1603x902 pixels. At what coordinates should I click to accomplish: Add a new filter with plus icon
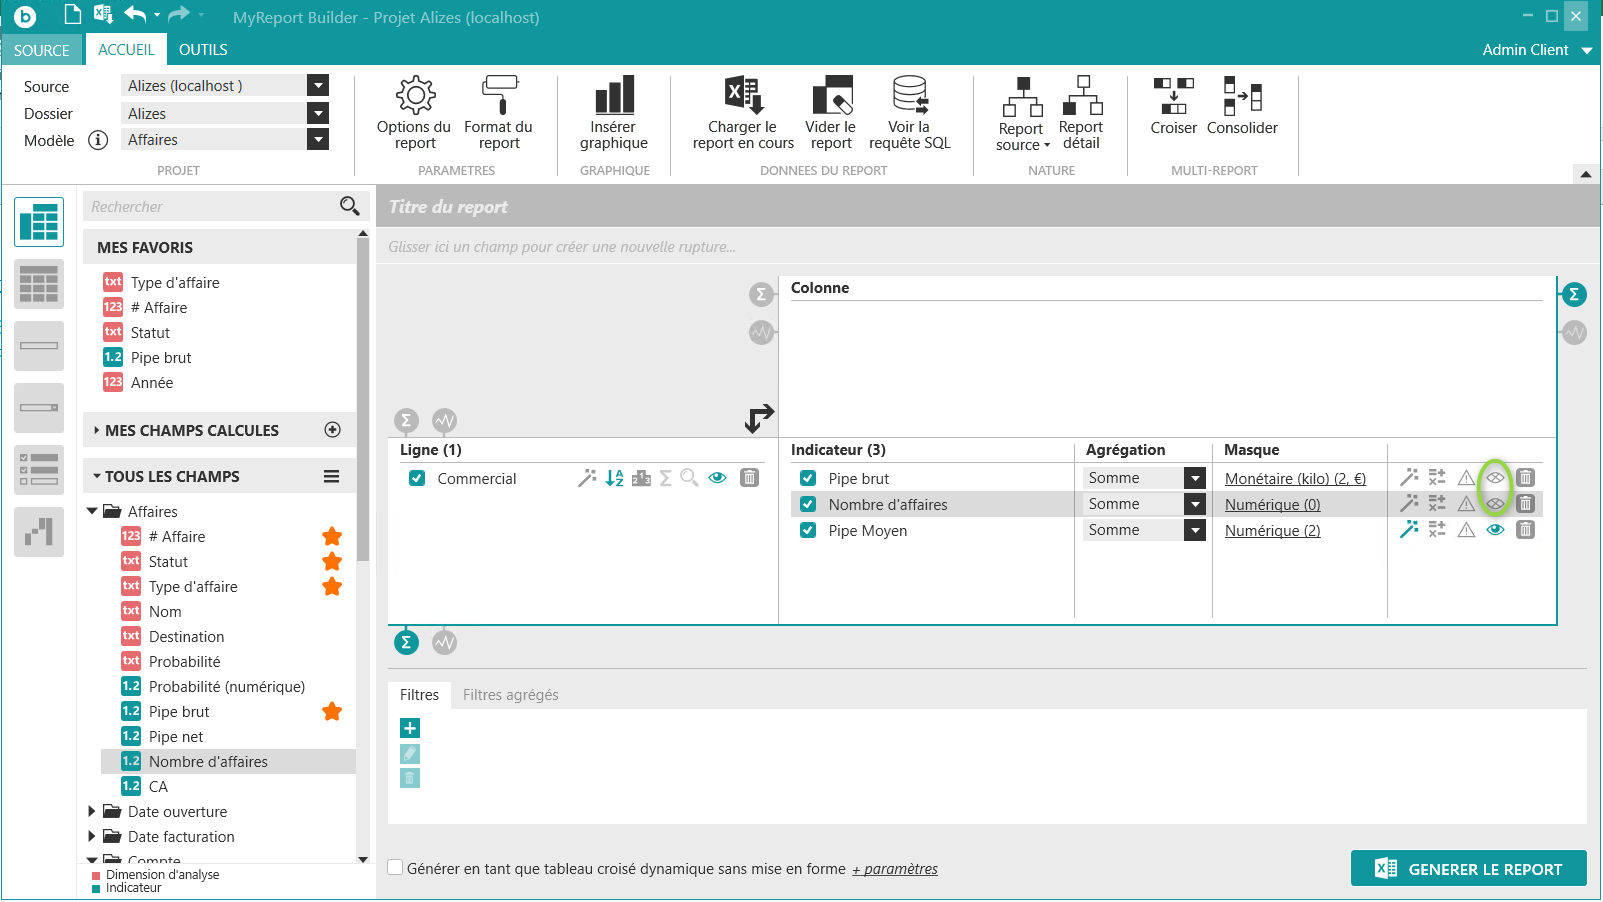(x=410, y=728)
